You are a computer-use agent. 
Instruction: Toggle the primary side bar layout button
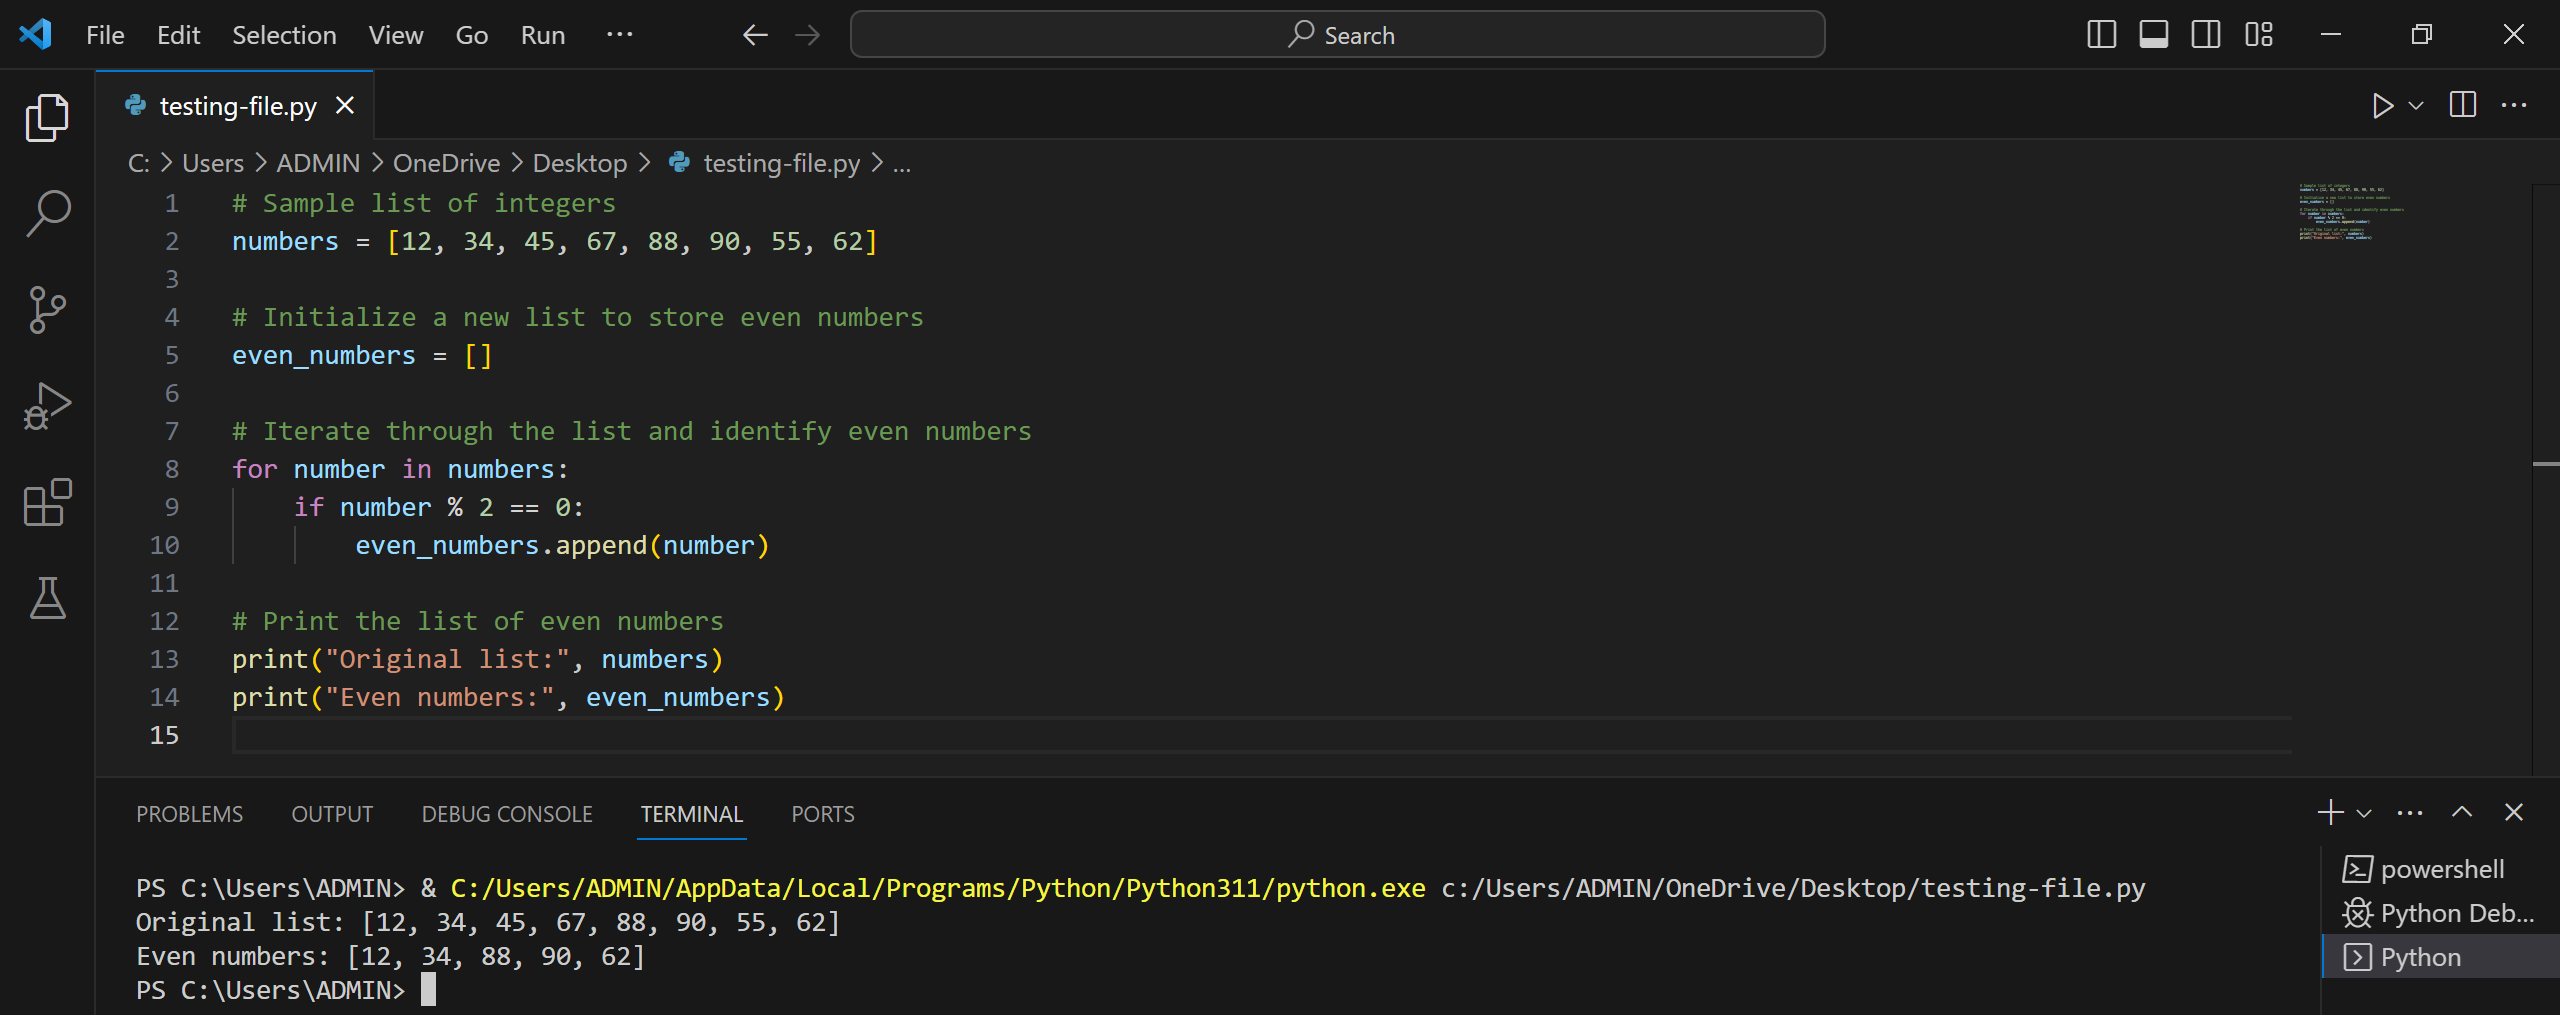click(2102, 35)
